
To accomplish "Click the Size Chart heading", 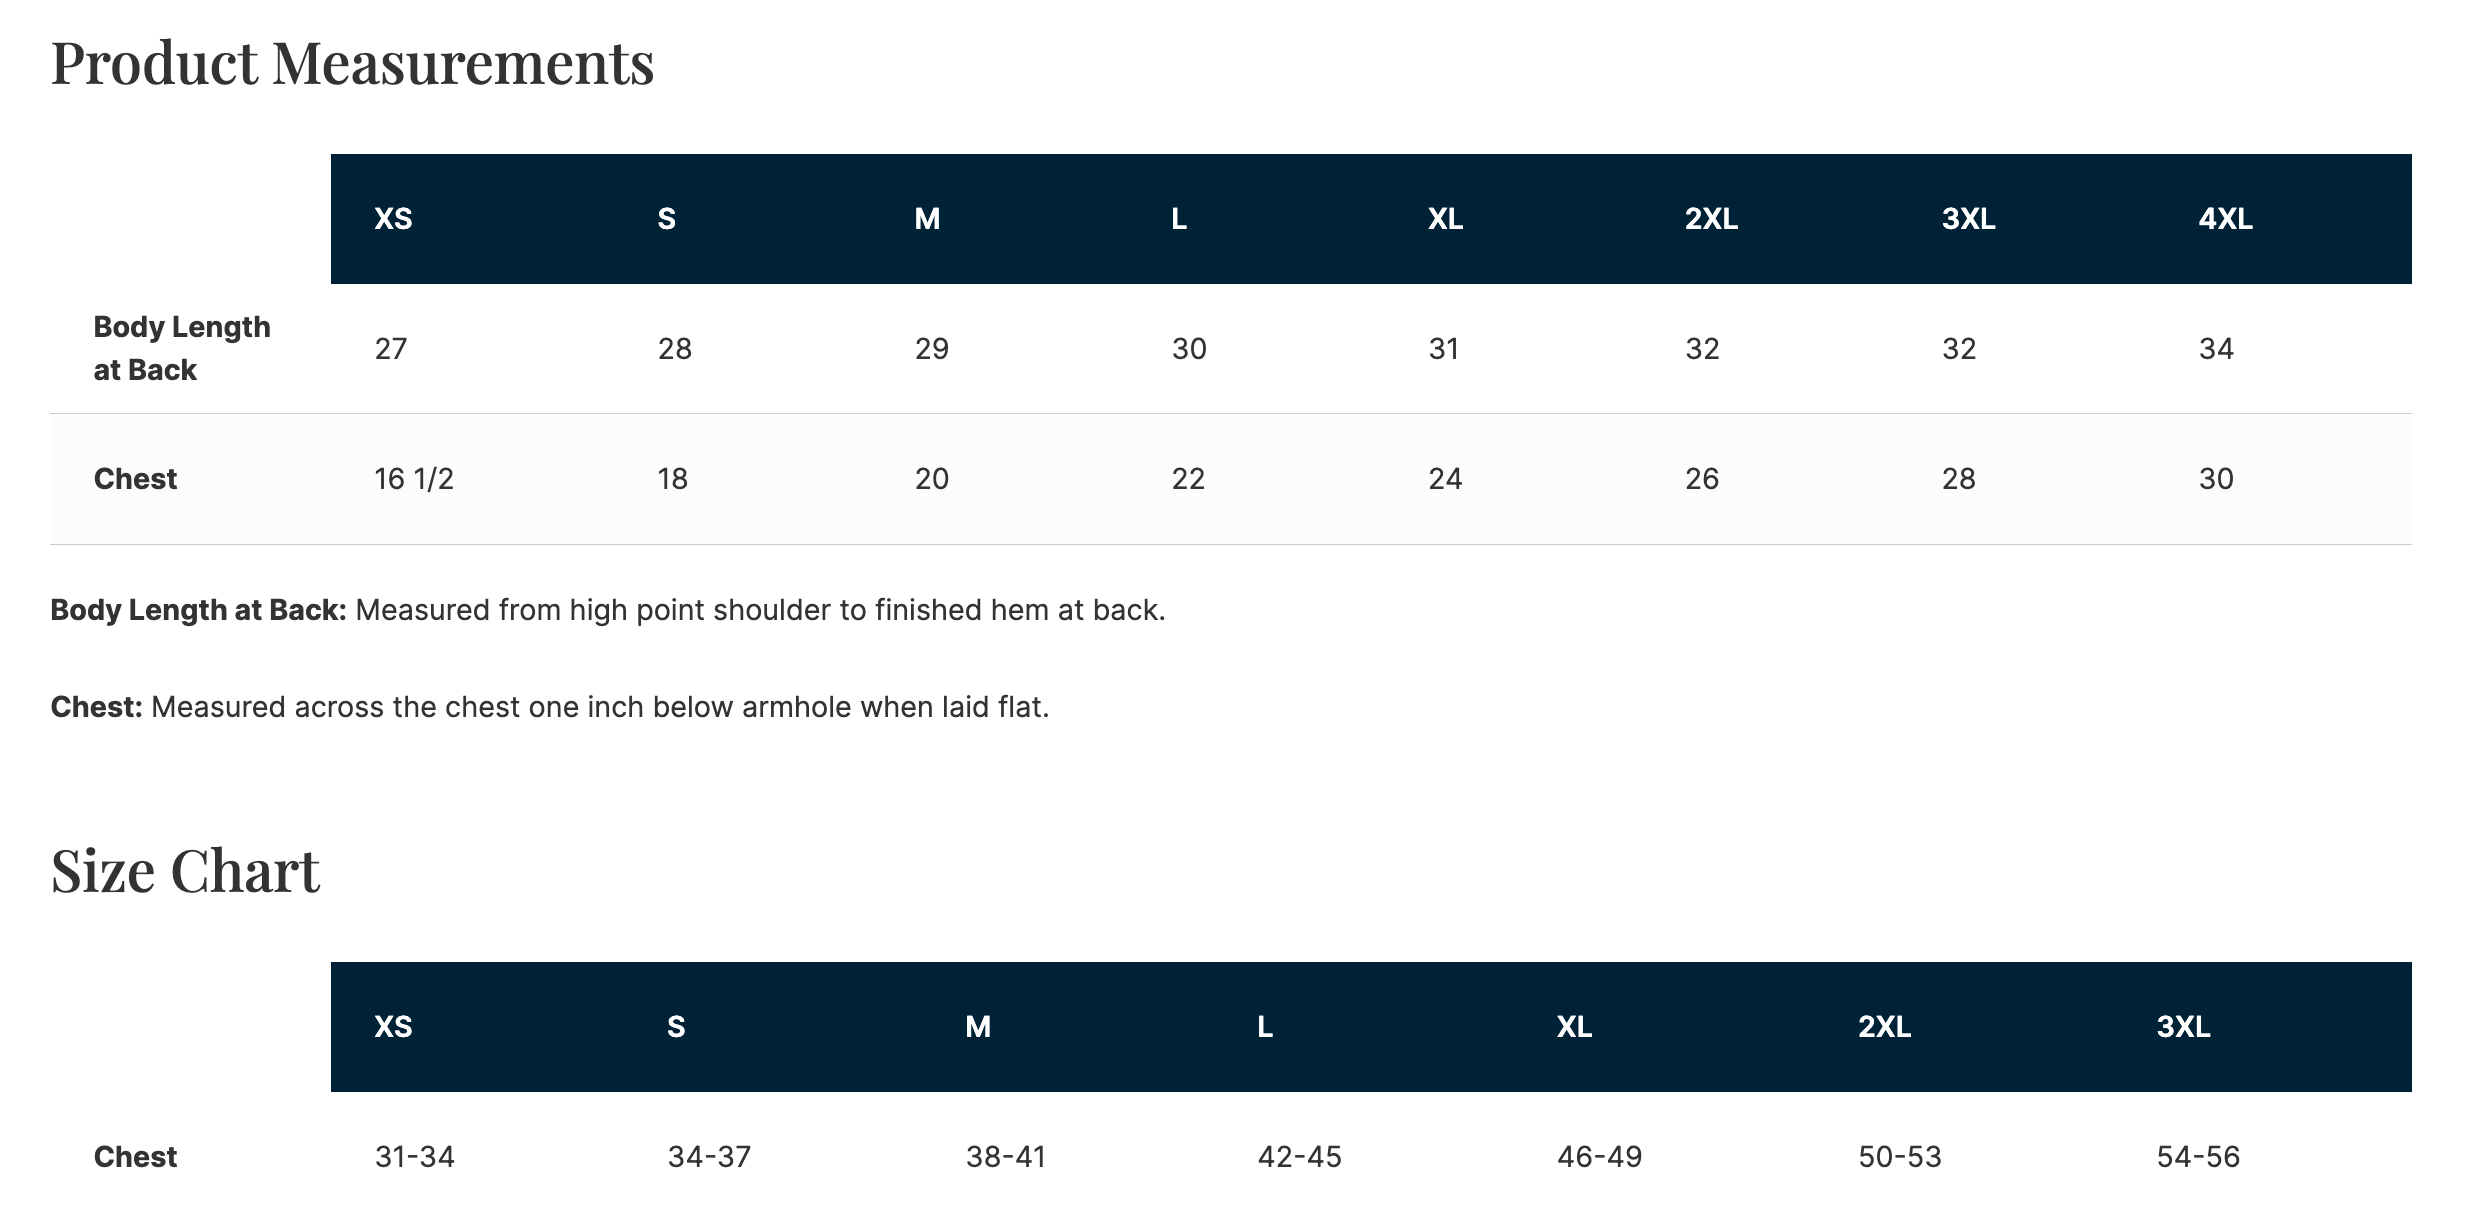I will pos(185,870).
